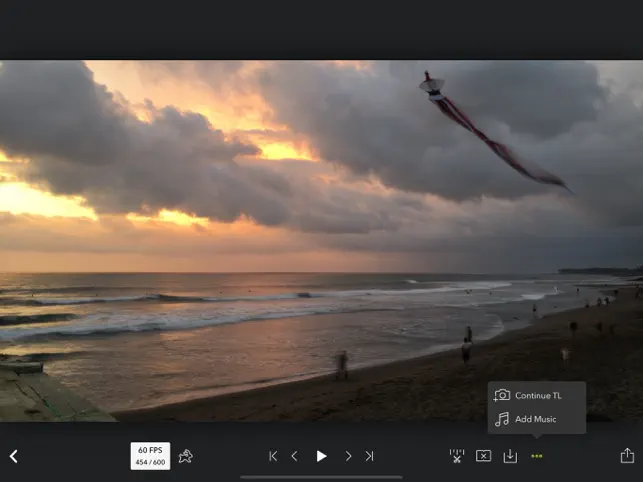643x482 pixels.
Task: Close the green three-dots more menu
Action: 537,456
